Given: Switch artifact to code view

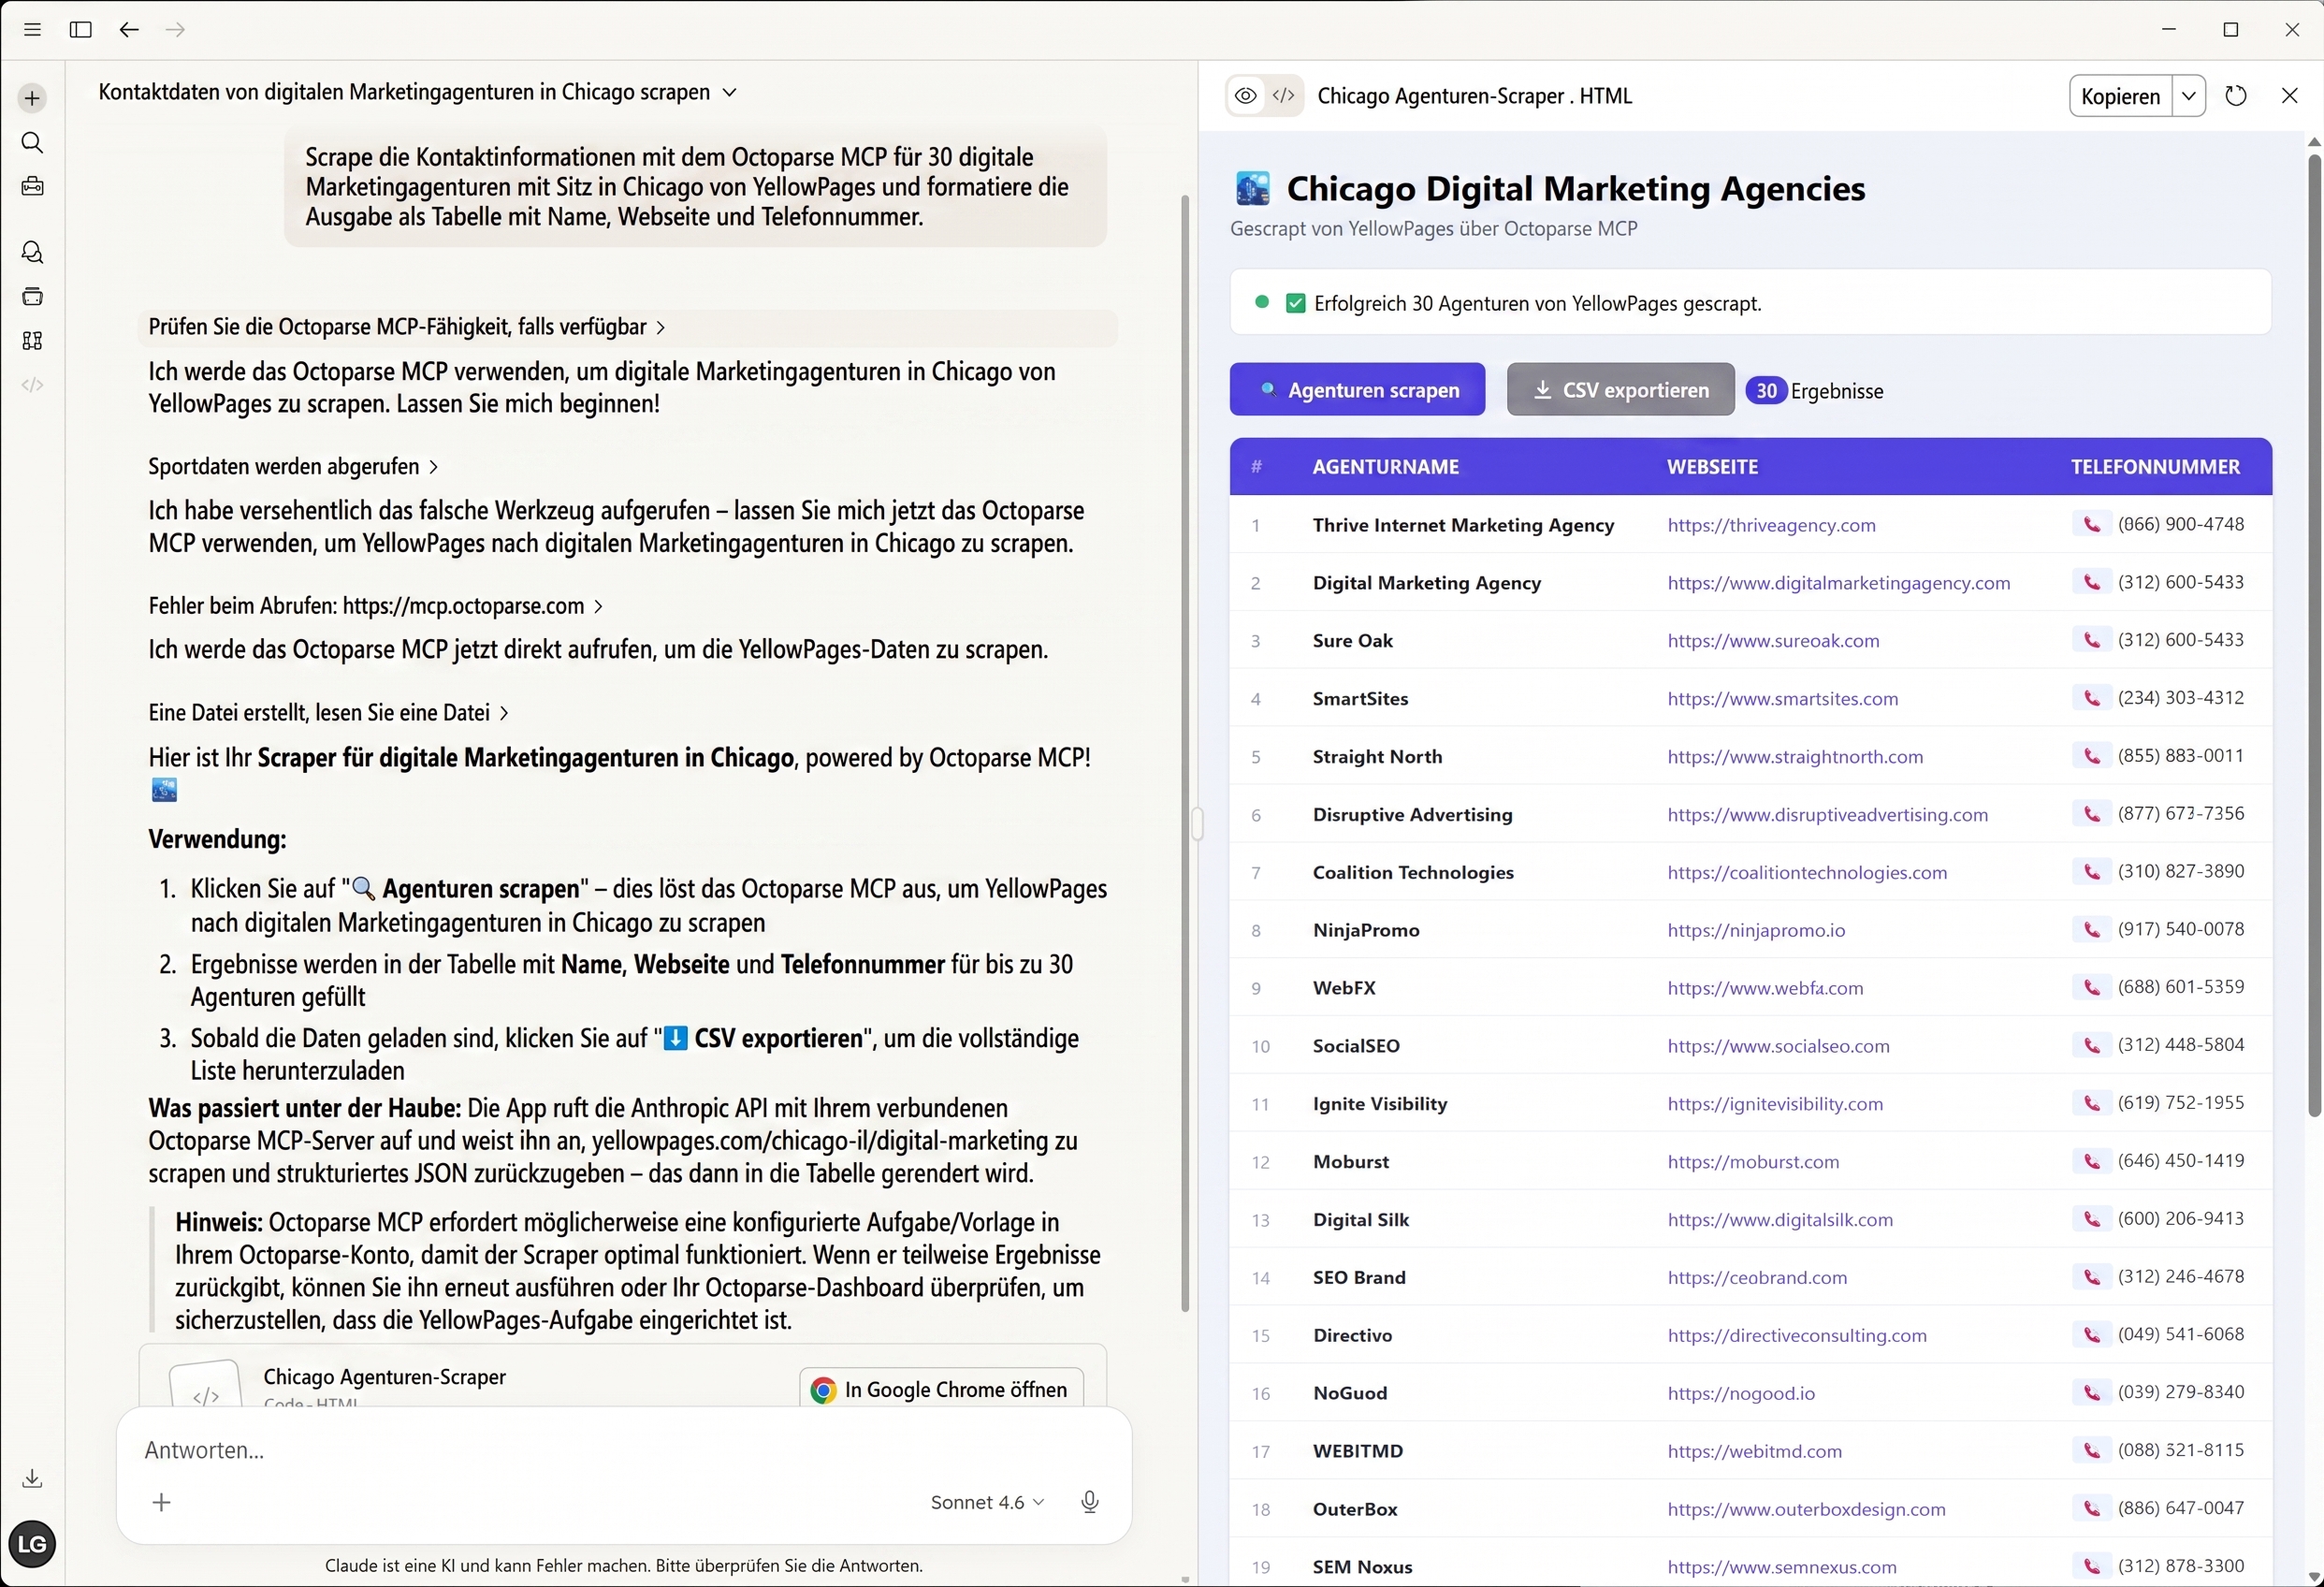Looking at the screenshot, I should point(1284,96).
